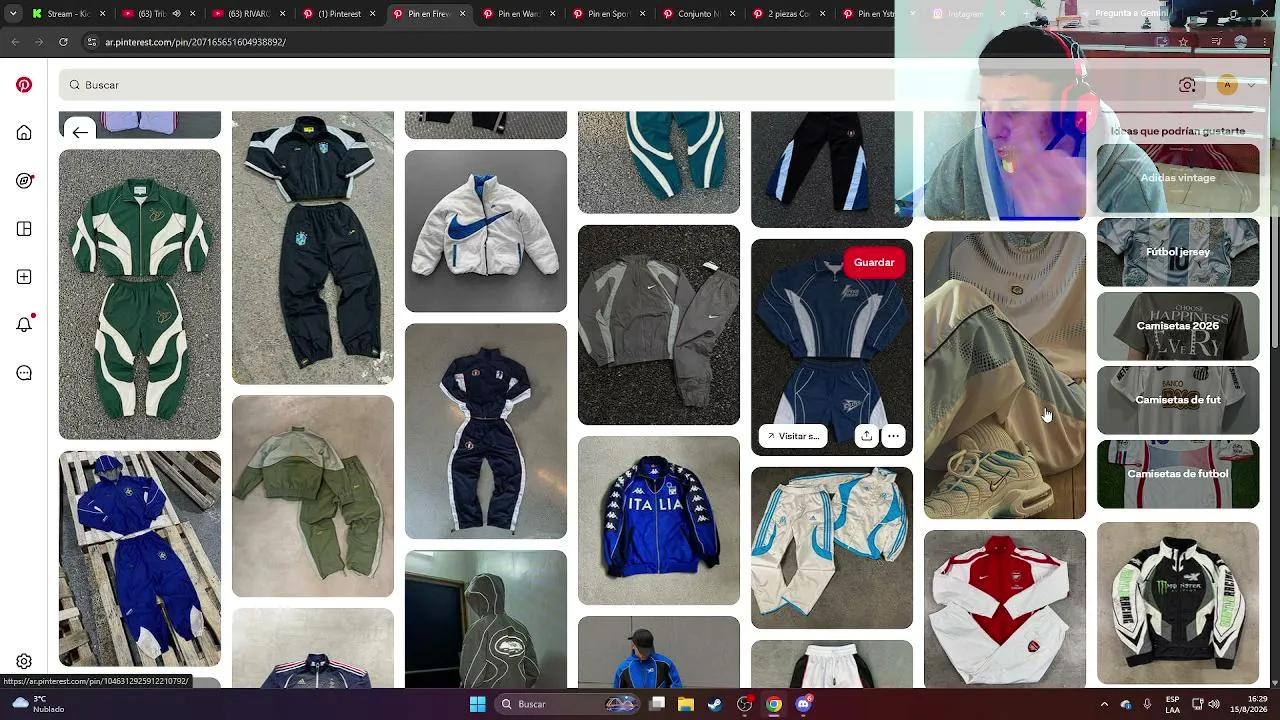Switch to the Pin en War tab
This screenshot has width=1280, height=720.
point(520,14)
